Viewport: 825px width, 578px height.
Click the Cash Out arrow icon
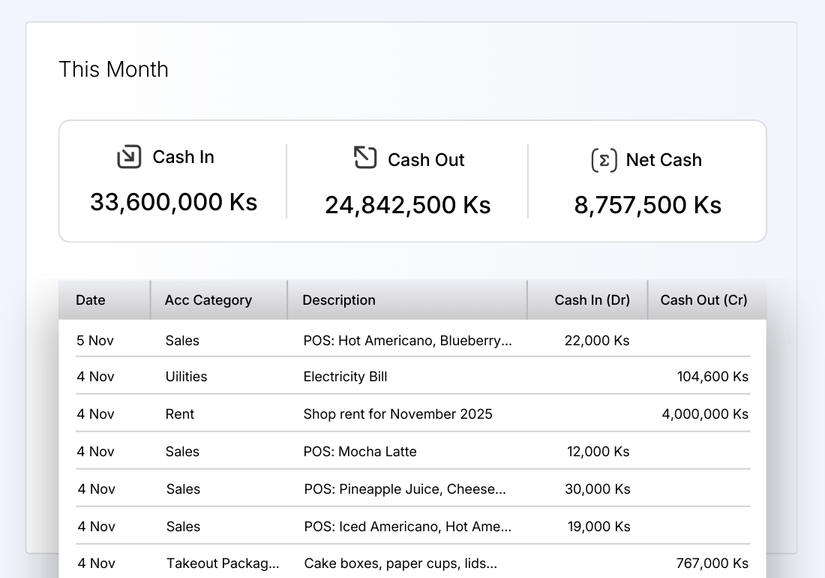pos(365,157)
